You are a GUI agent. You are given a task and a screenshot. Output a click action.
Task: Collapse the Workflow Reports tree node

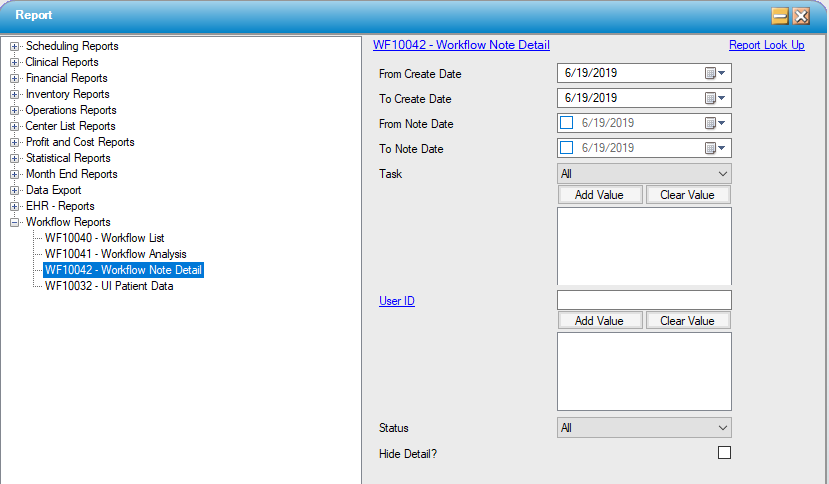click(15, 222)
